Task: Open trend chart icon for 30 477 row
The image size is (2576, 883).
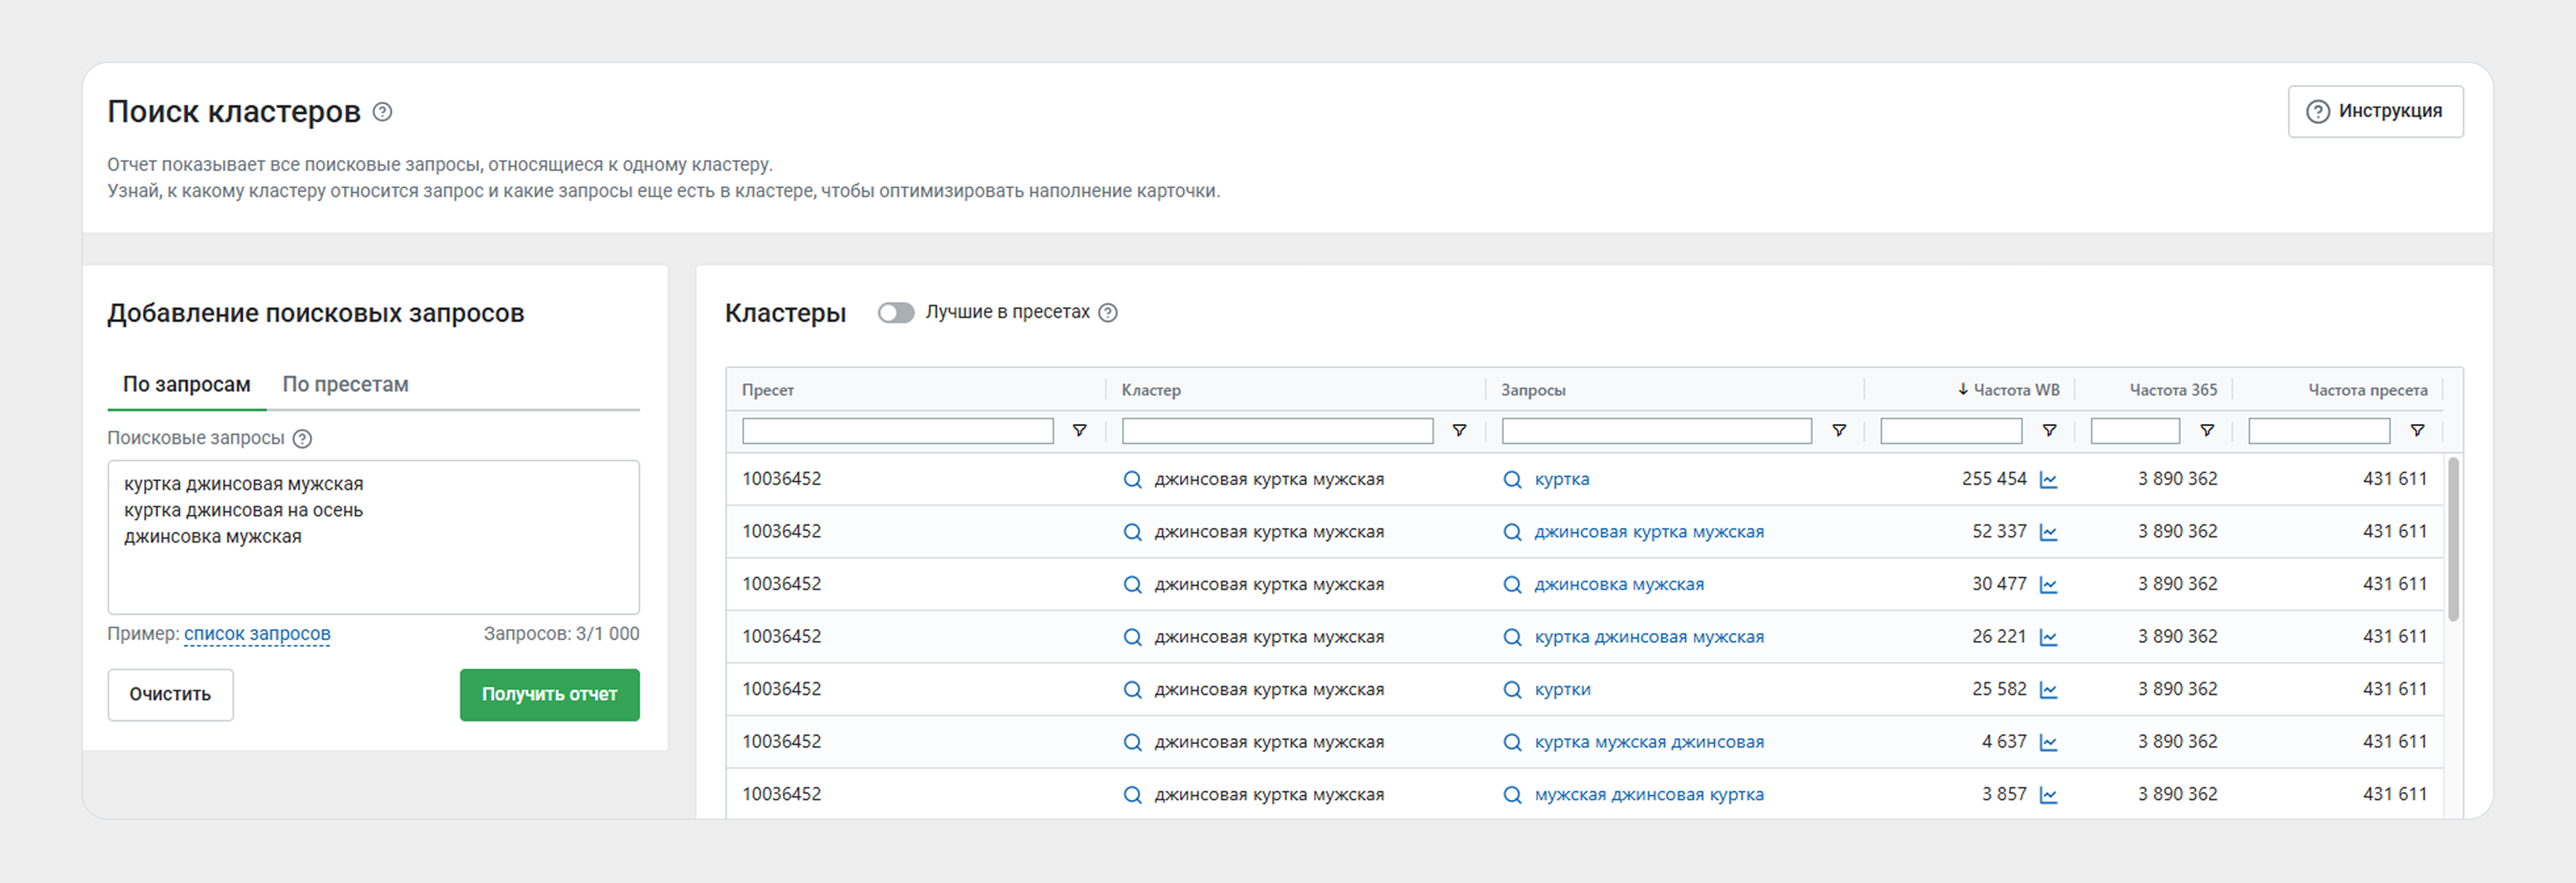Action: (x=2048, y=585)
